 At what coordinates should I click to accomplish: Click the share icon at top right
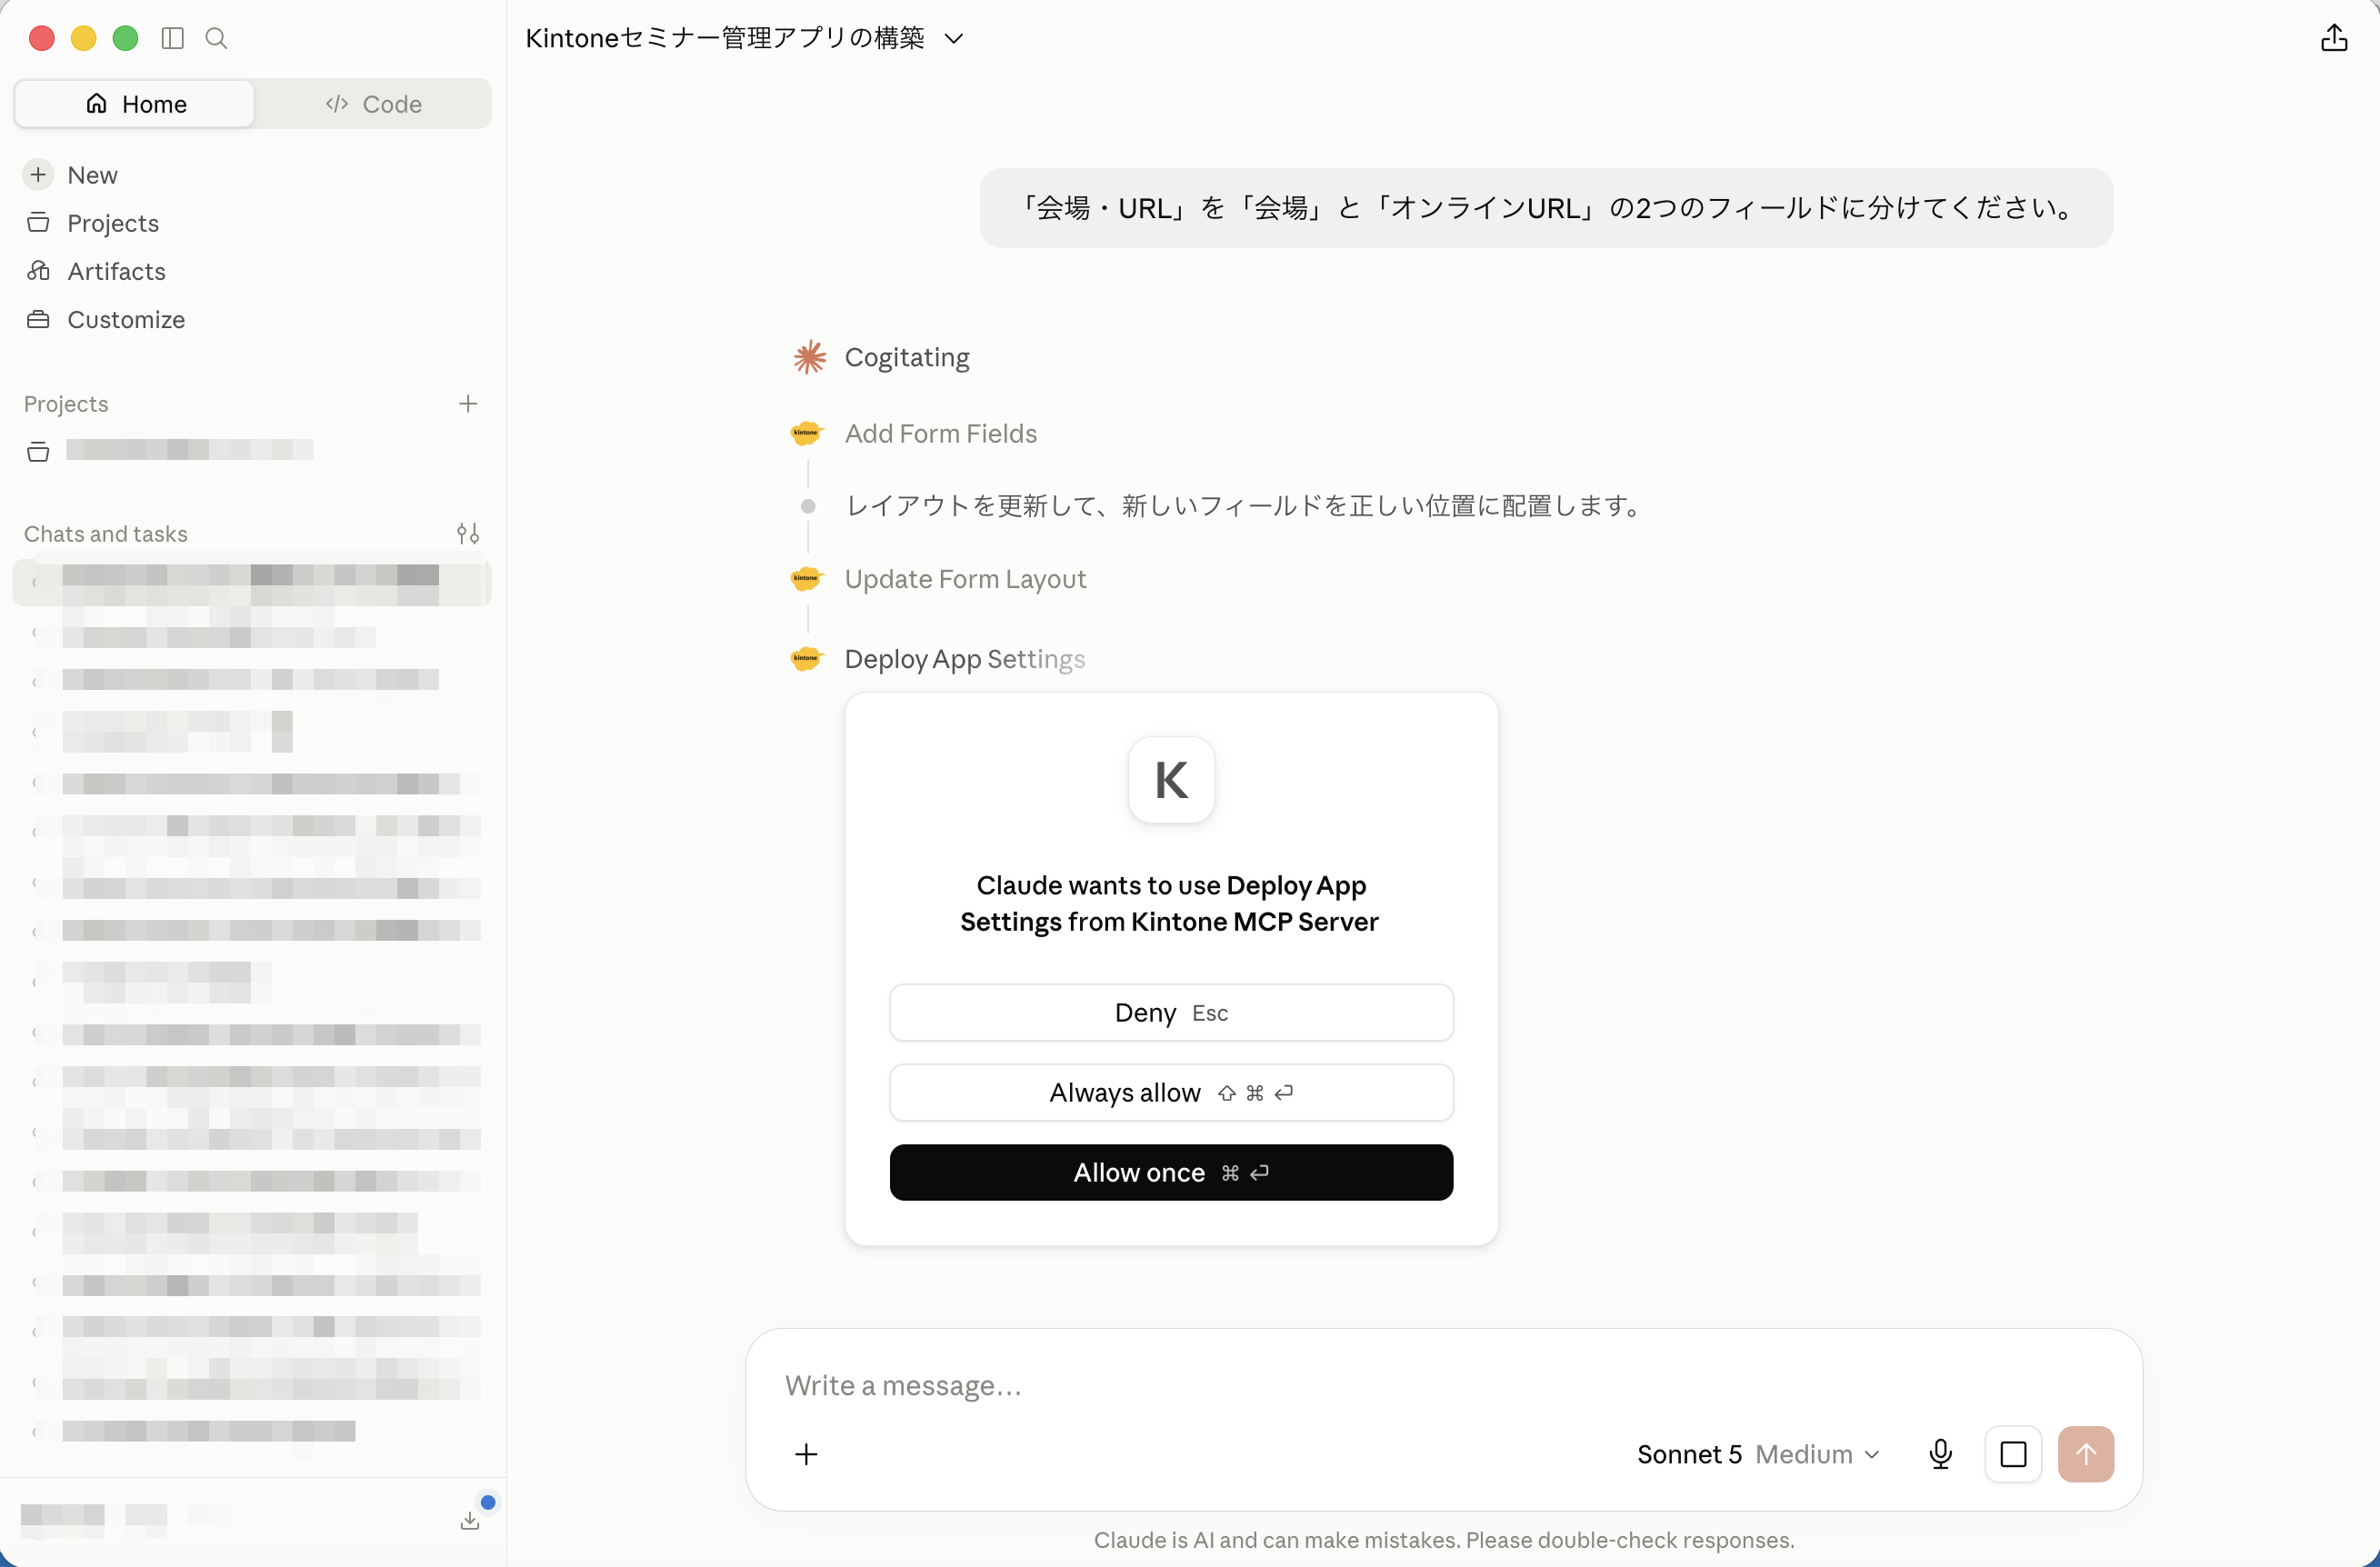(x=2333, y=38)
